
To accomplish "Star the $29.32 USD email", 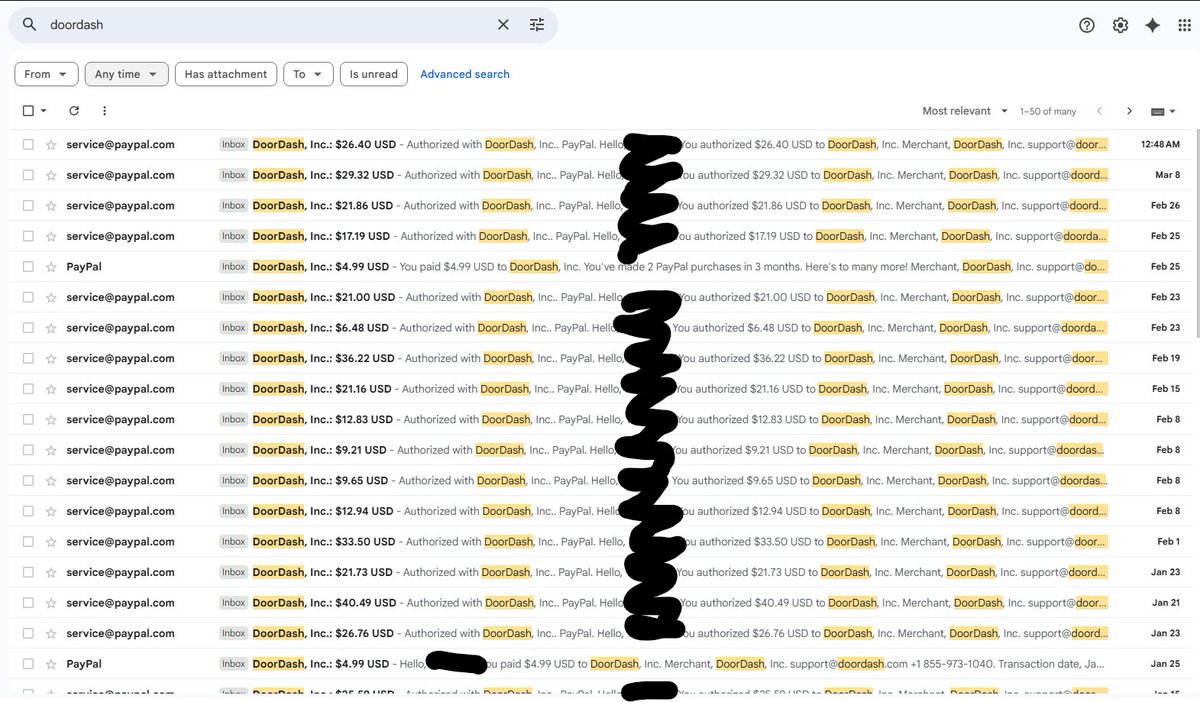I will coord(51,175).
